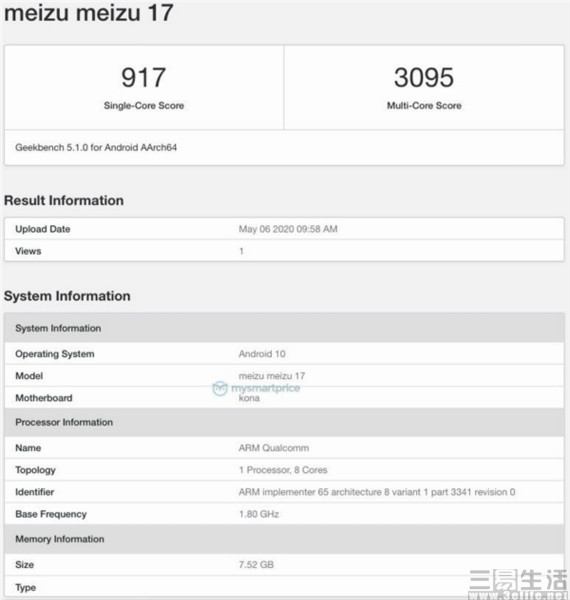Image resolution: width=570 pixels, height=600 pixels.
Task: Click the Views row count
Action: [241, 251]
